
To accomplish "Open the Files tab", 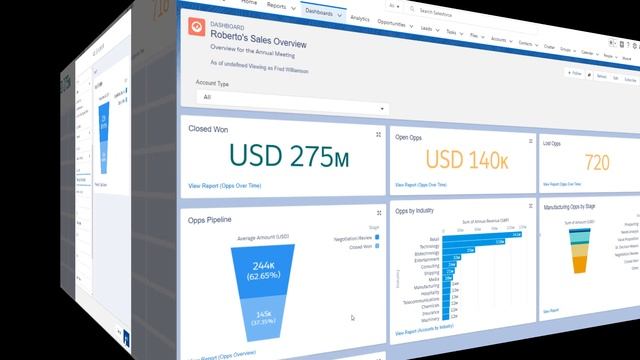I will pyautogui.click(x=473, y=36).
